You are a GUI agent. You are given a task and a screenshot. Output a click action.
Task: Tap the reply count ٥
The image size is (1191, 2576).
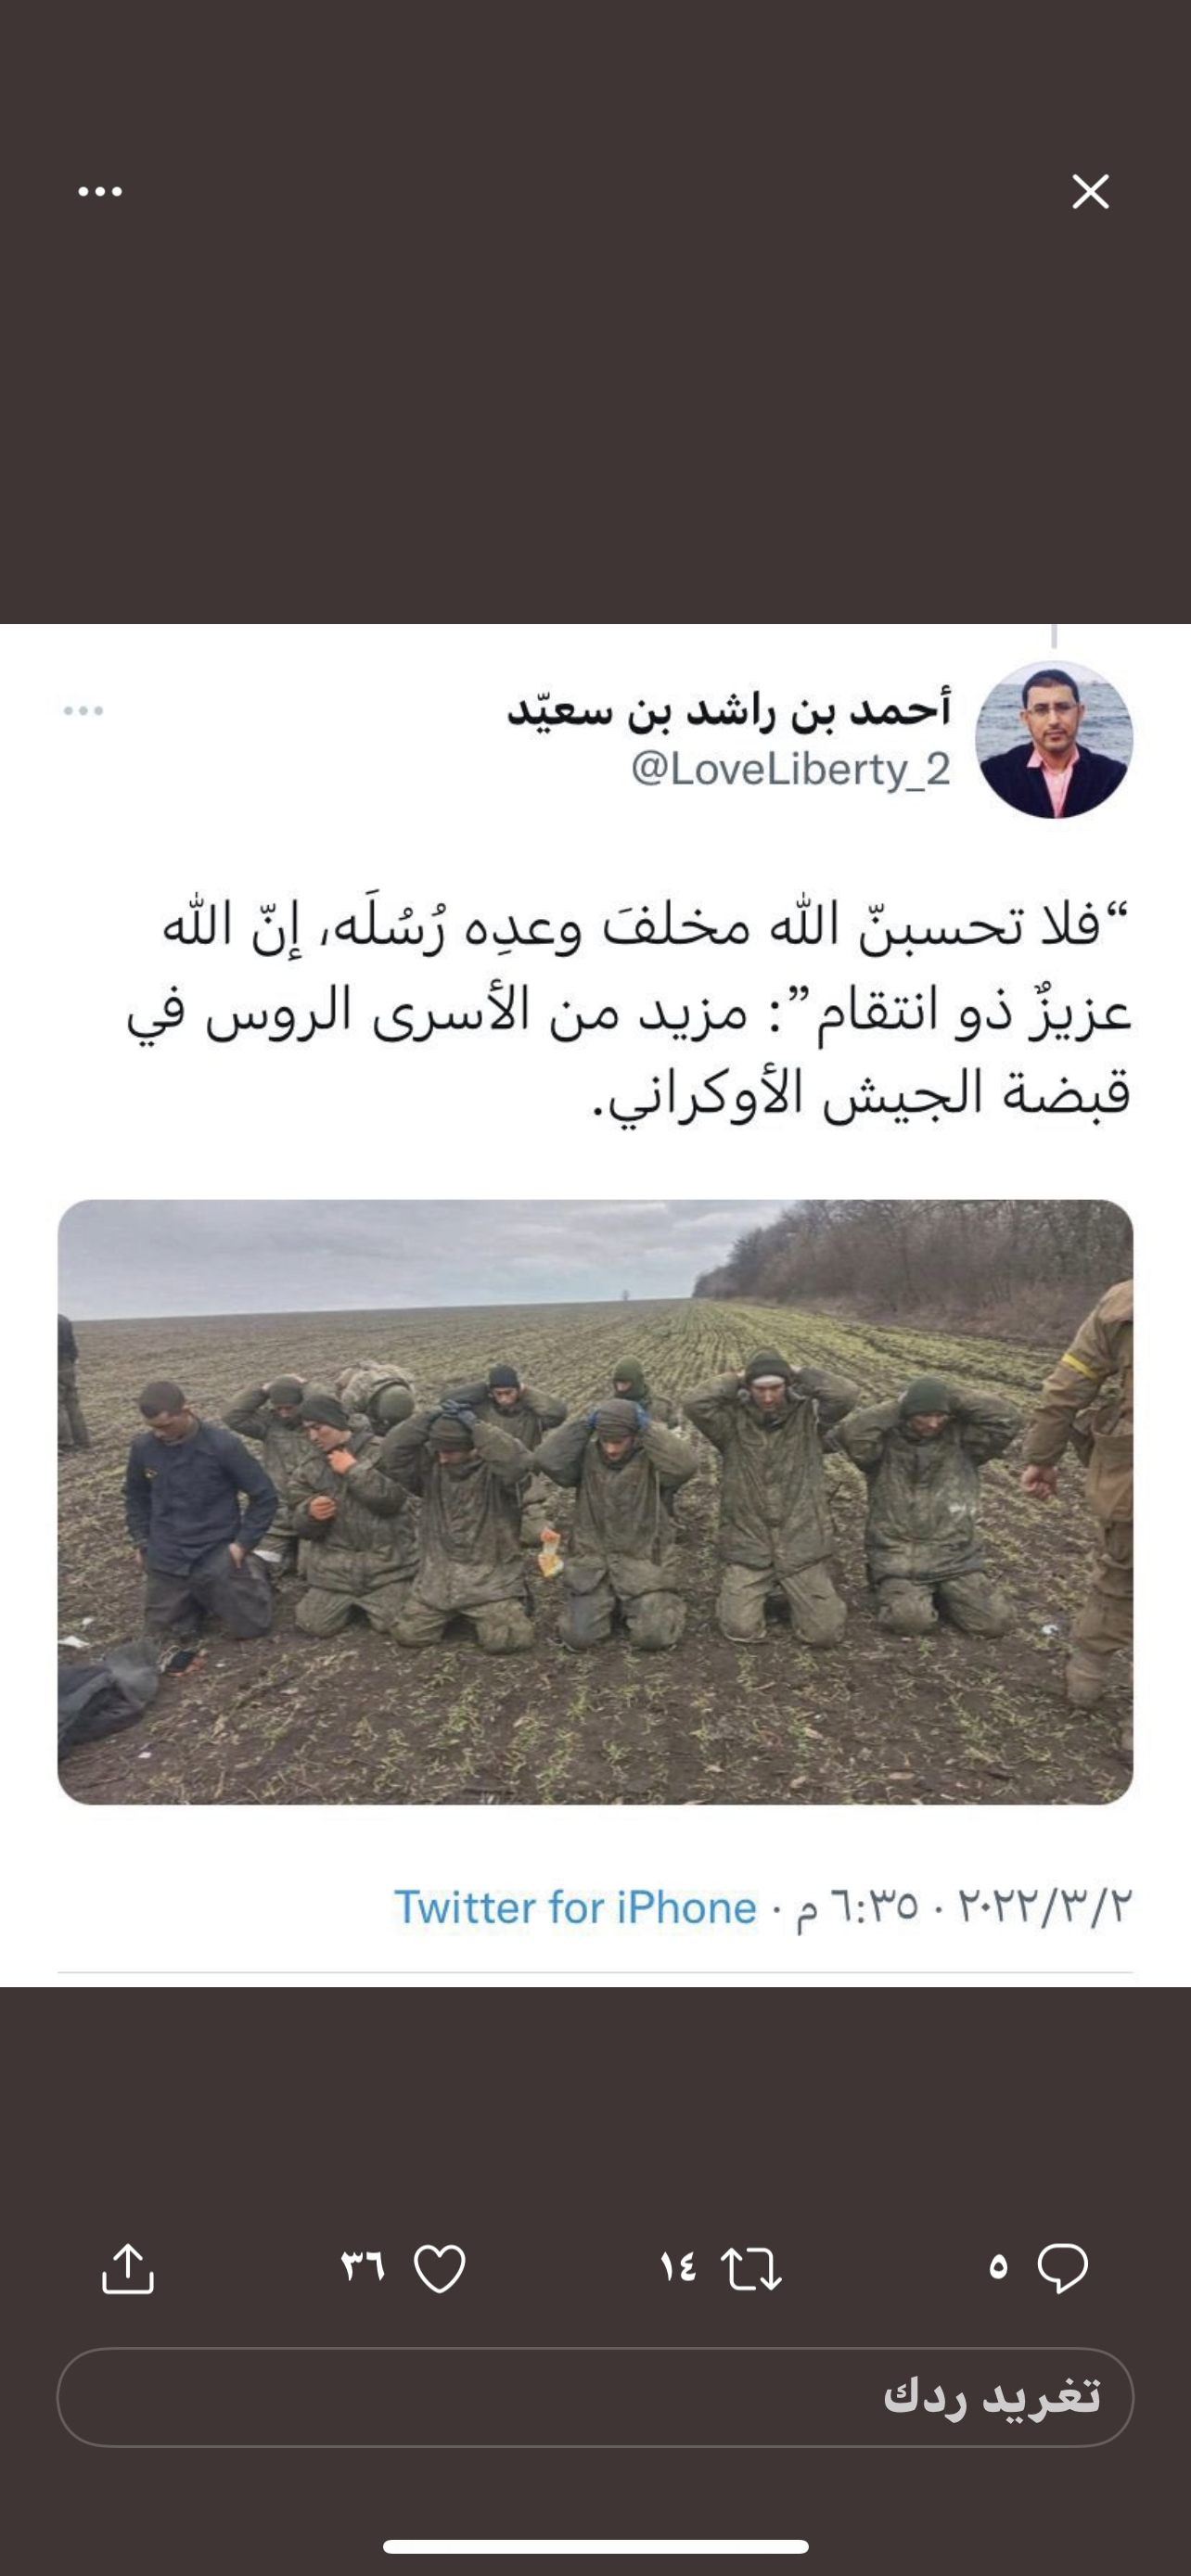click(998, 2267)
